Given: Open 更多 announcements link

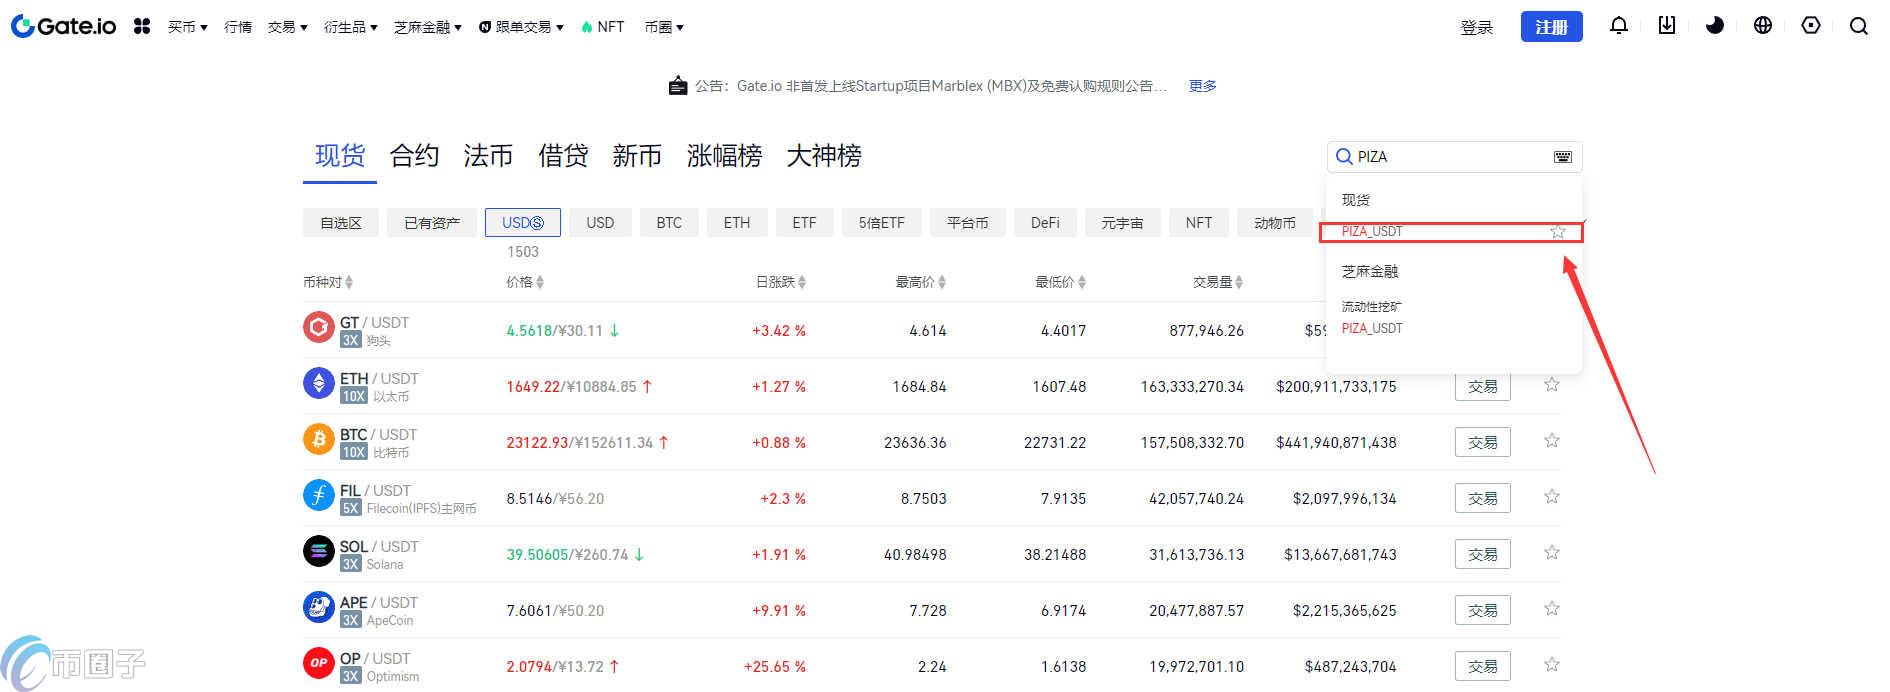Looking at the screenshot, I should click(x=1202, y=86).
